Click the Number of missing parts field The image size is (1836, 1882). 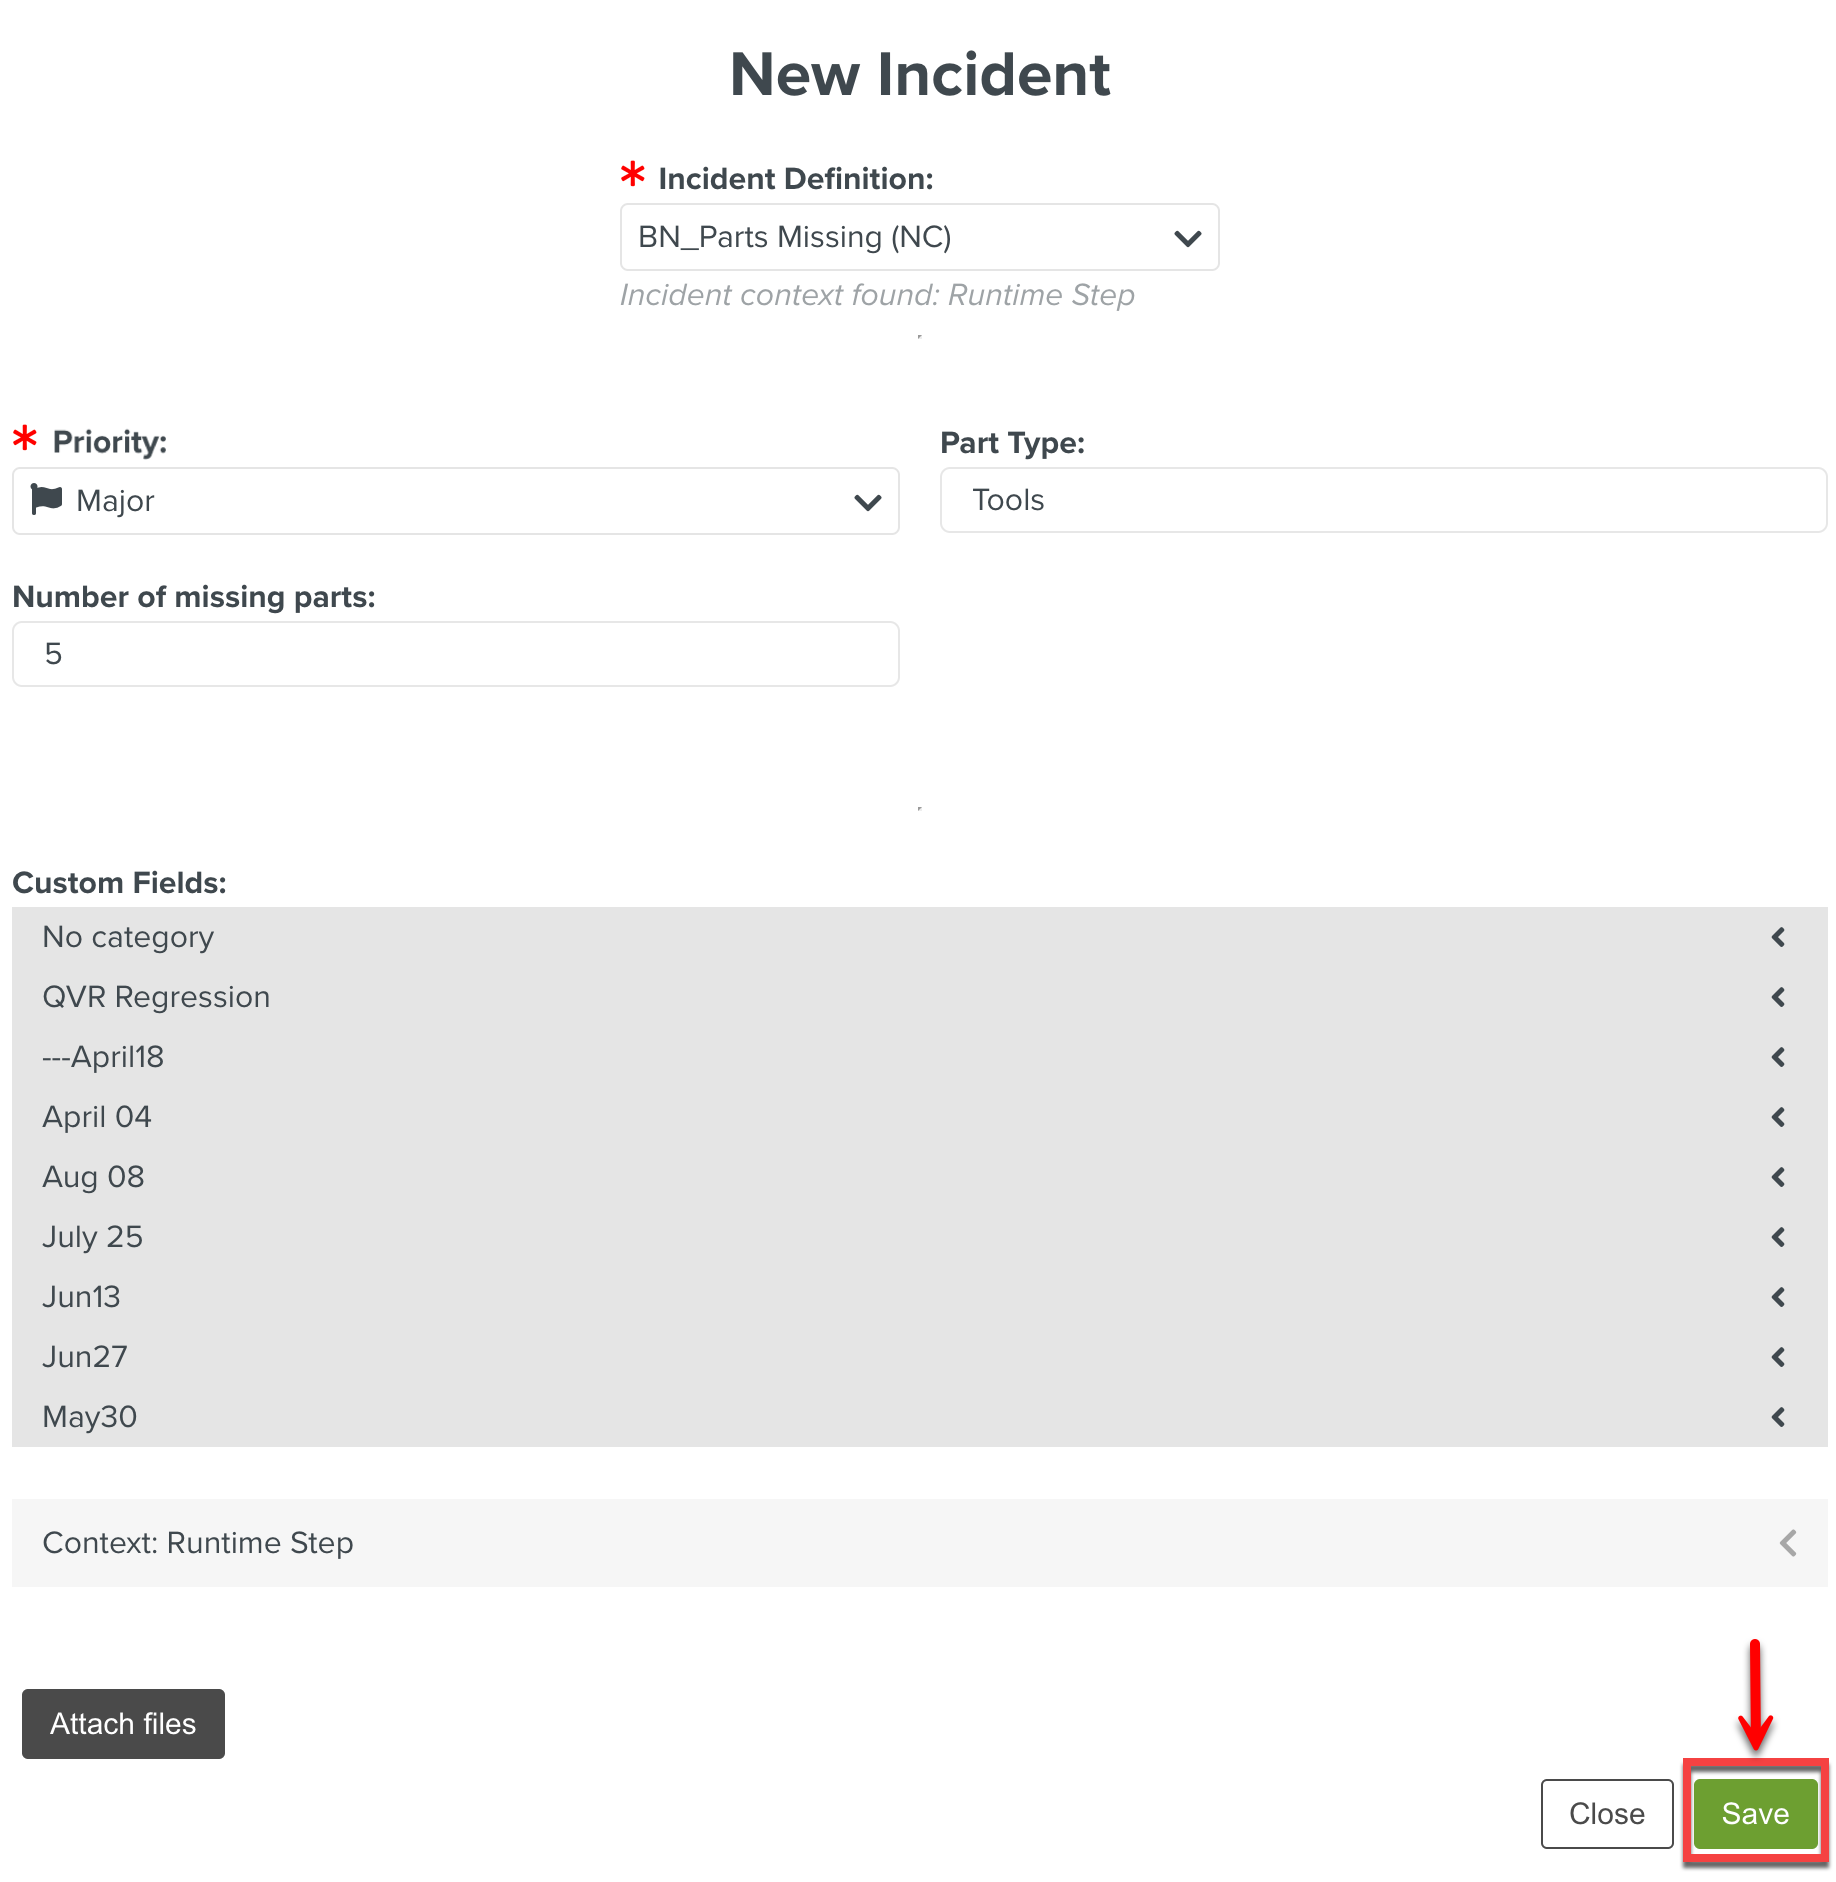click(x=455, y=654)
